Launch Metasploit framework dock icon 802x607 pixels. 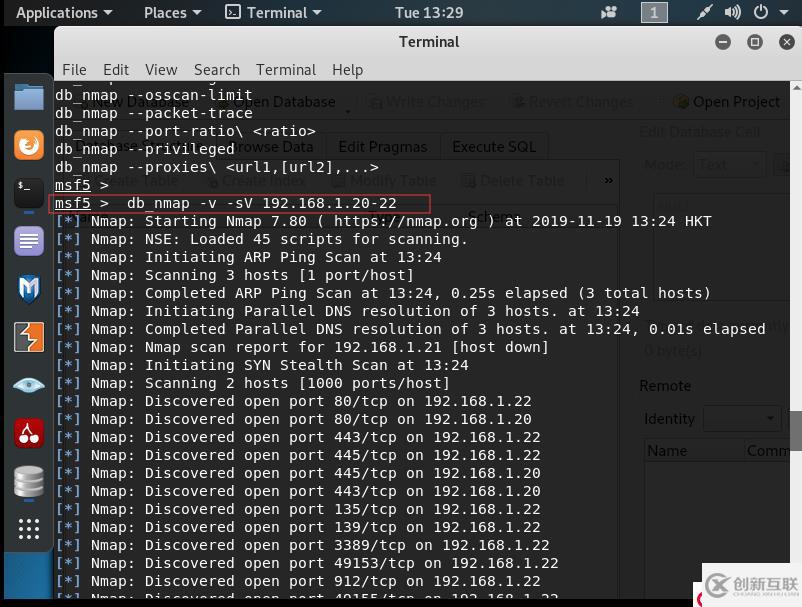[x=29, y=289]
